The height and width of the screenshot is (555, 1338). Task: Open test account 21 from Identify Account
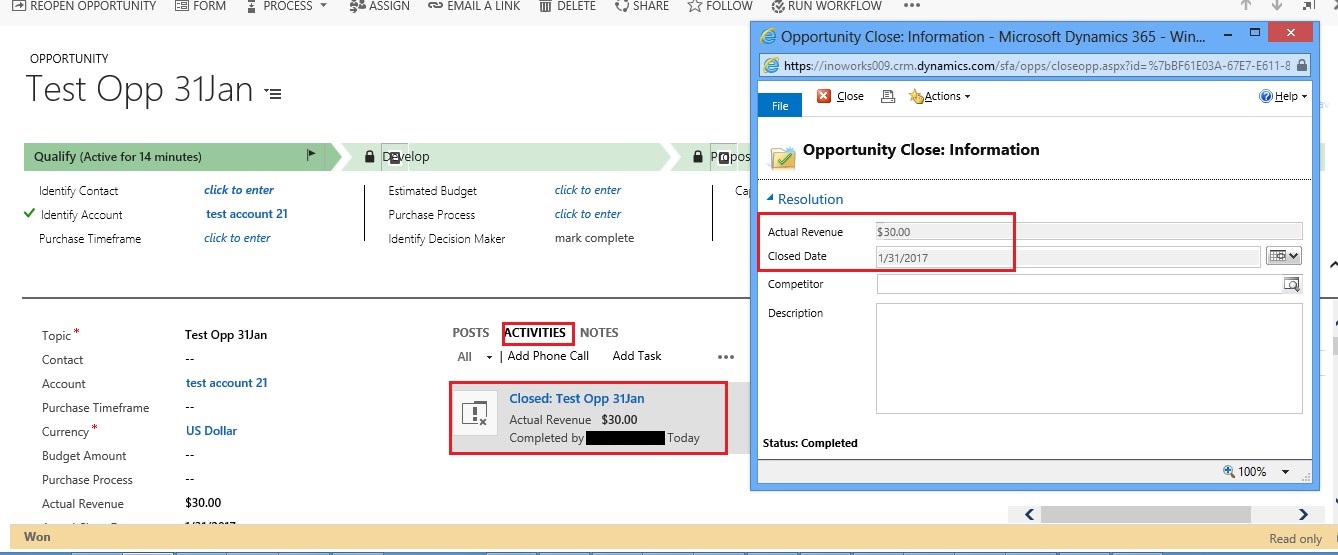pos(247,214)
